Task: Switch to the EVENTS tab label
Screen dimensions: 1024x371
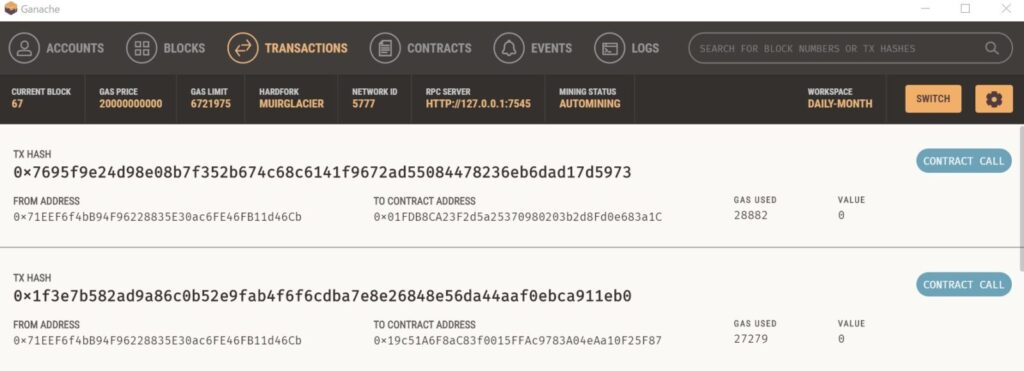Action: point(551,48)
